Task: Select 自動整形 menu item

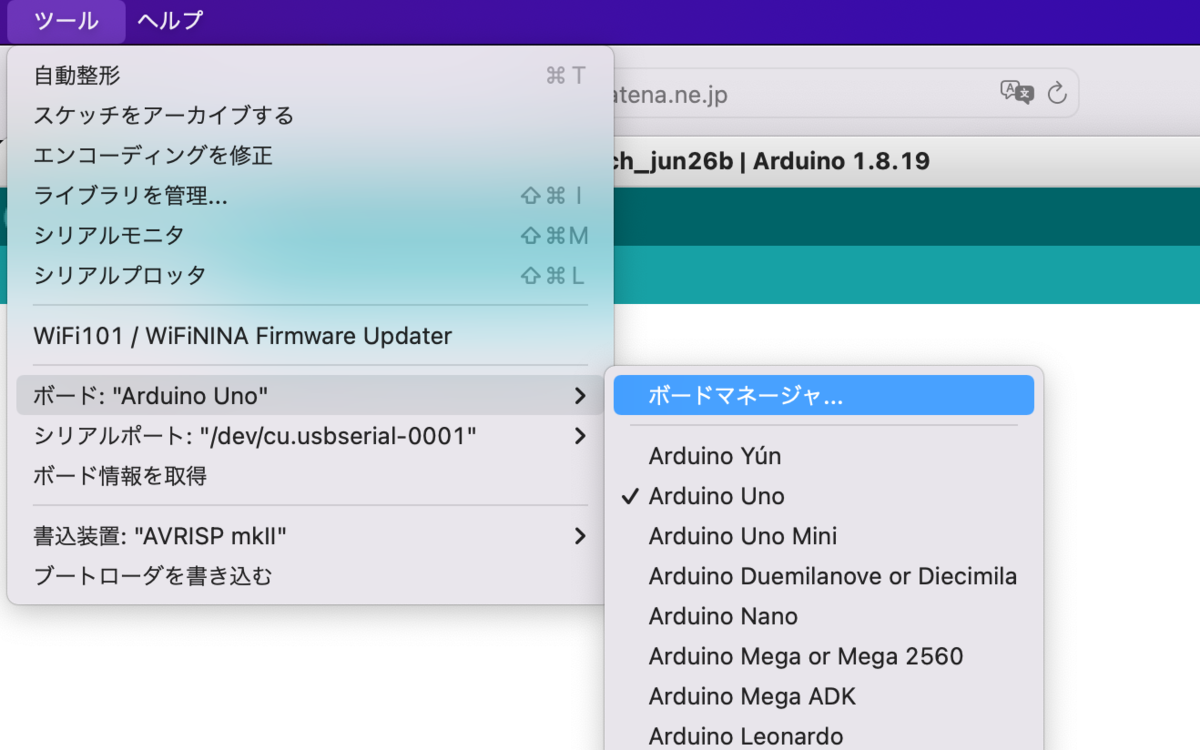Action: [310, 76]
